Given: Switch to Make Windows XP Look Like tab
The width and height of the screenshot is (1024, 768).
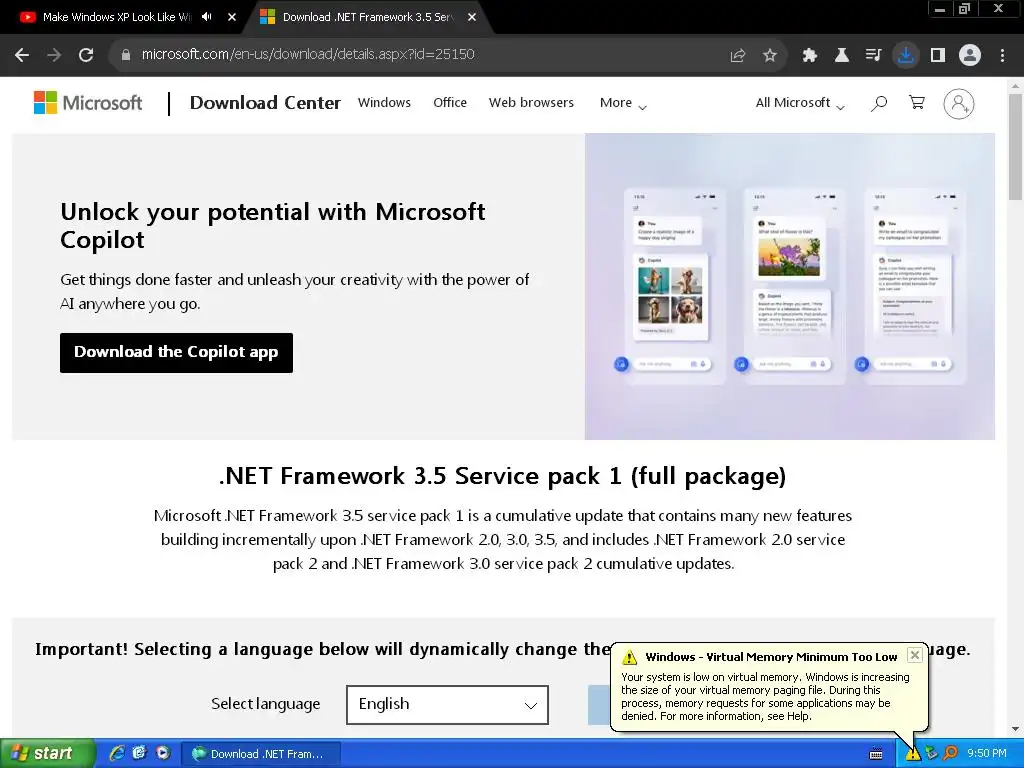Looking at the screenshot, I should pyautogui.click(x=116, y=17).
